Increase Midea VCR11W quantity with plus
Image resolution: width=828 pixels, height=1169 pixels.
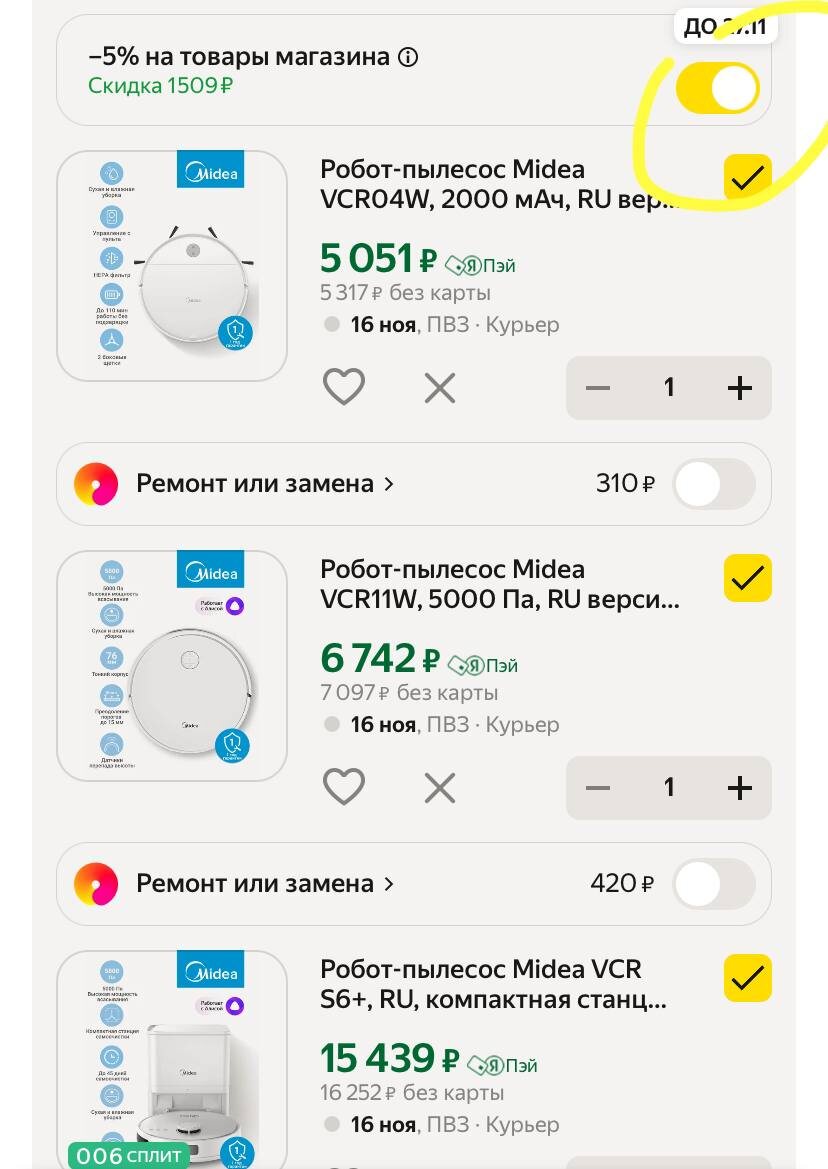click(739, 787)
